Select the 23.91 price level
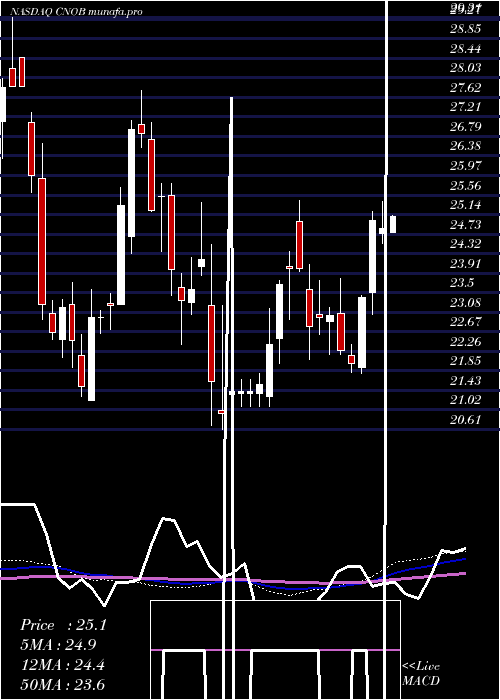The height and width of the screenshot is (700, 500). 466,263
